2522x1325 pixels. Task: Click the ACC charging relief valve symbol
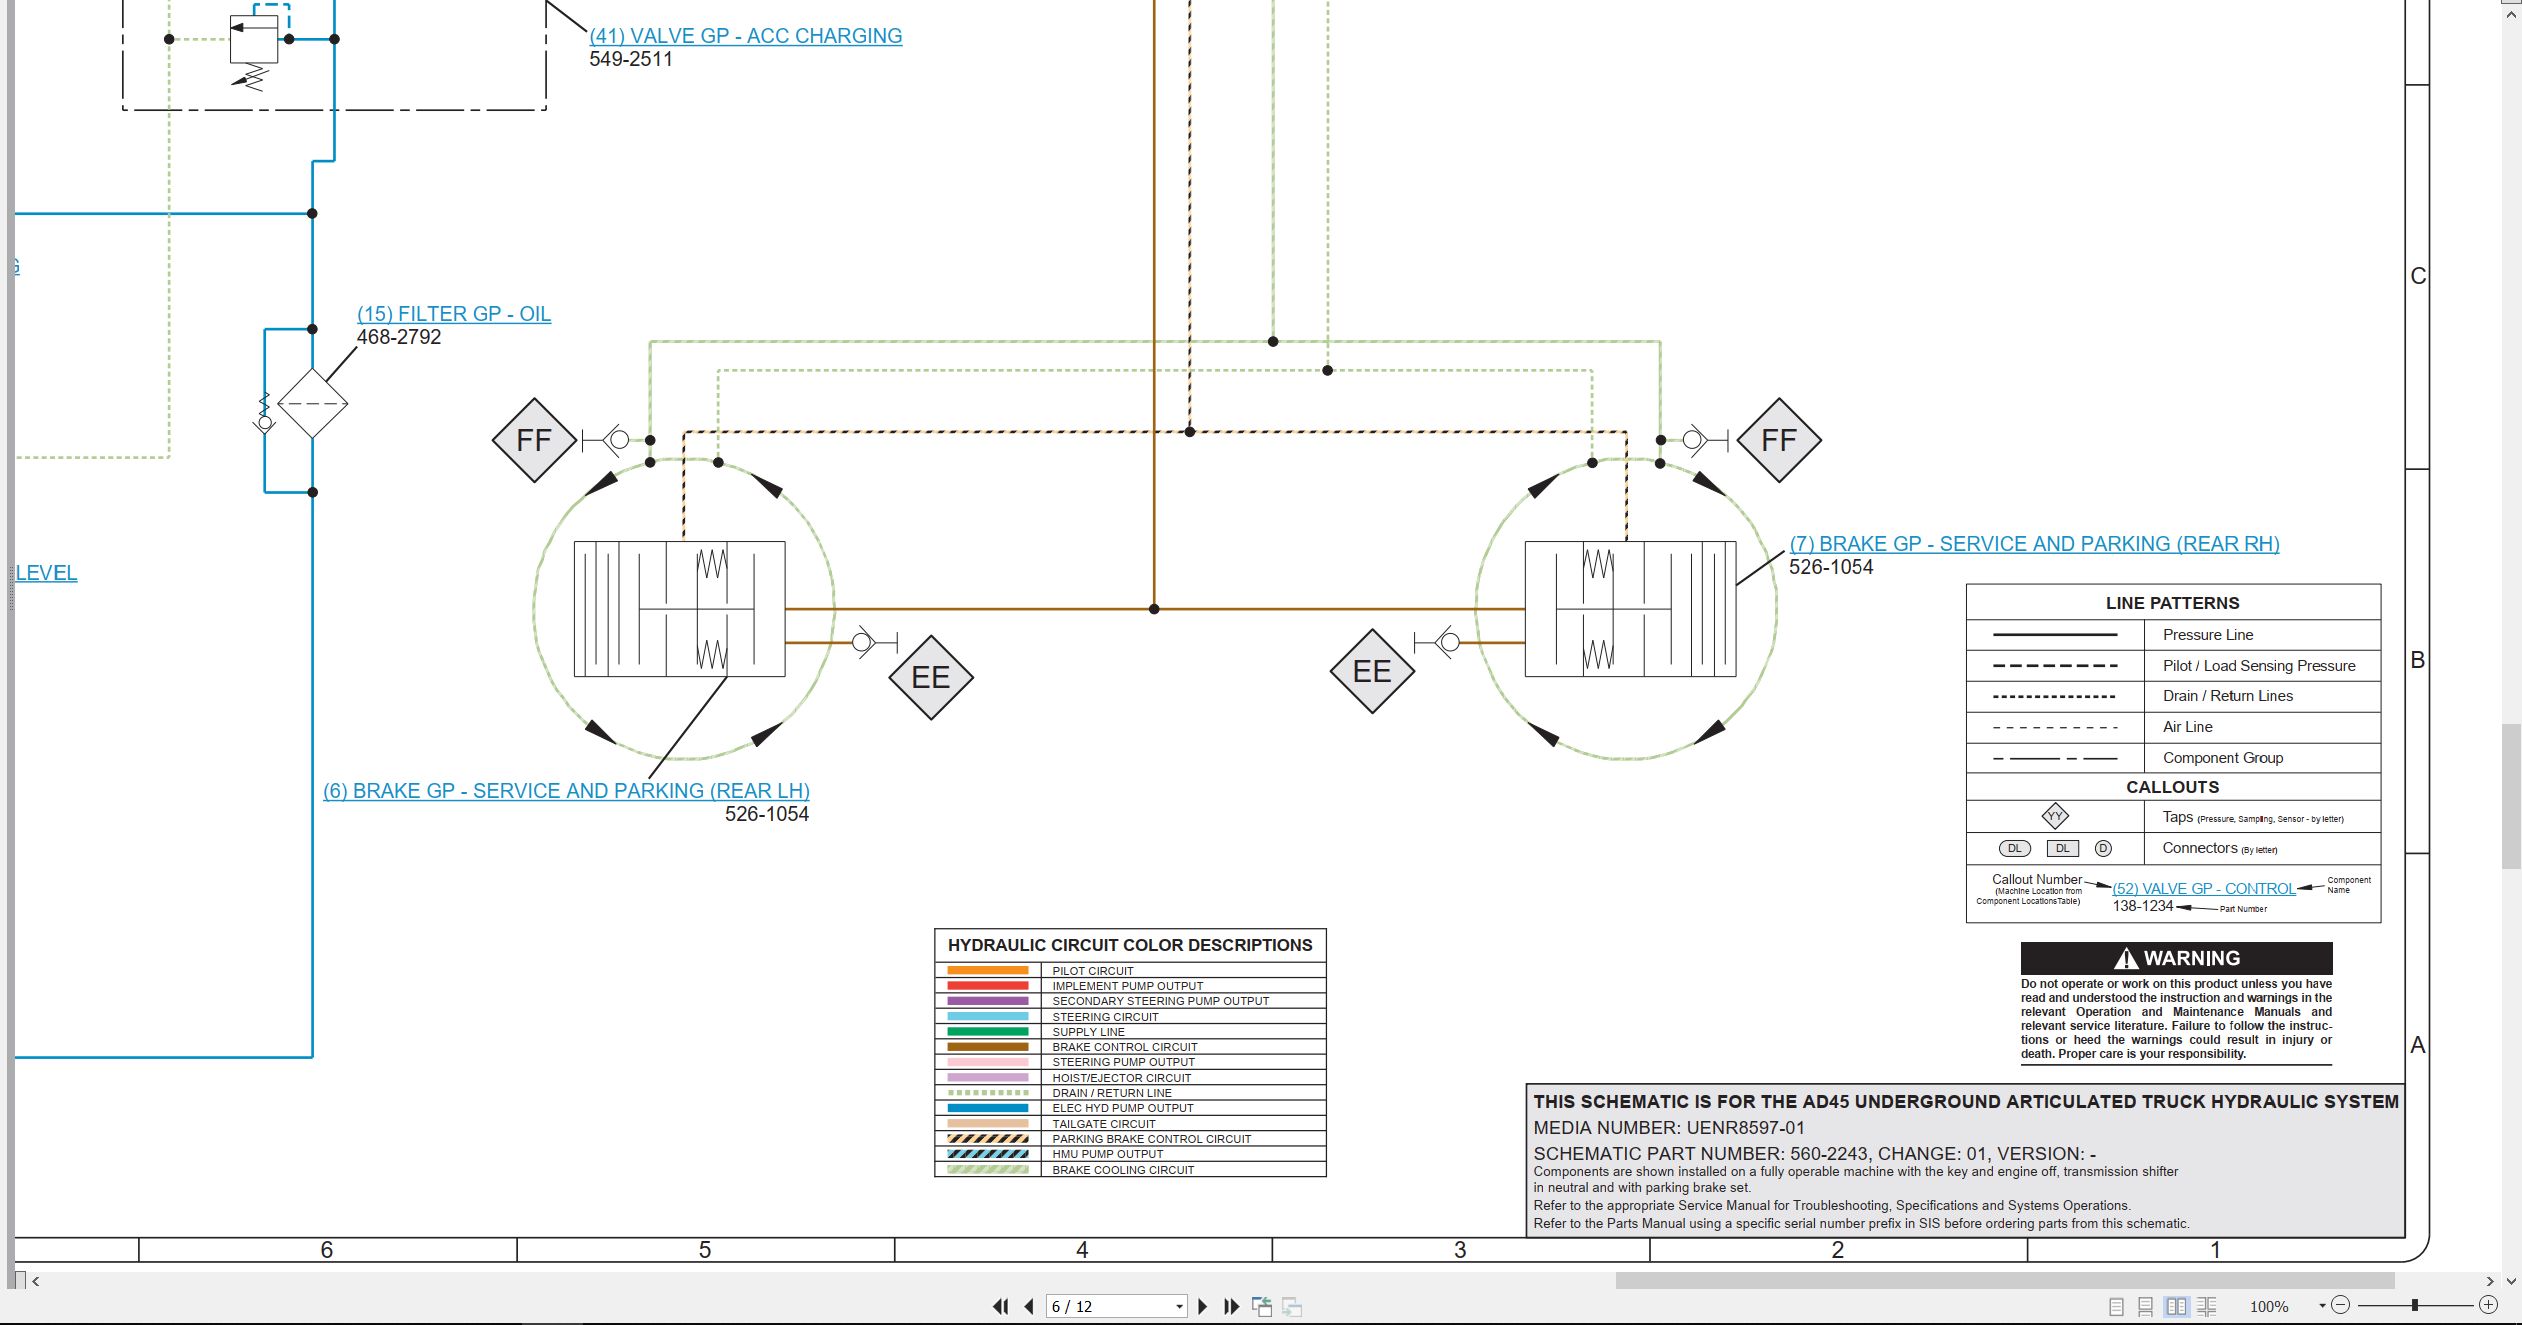[254, 40]
